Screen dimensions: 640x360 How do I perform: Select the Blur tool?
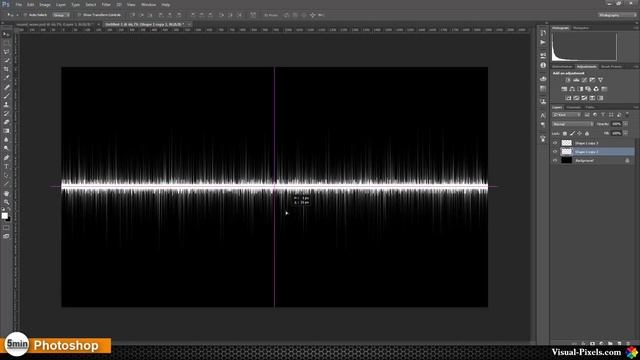pyautogui.click(x=6, y=140)
